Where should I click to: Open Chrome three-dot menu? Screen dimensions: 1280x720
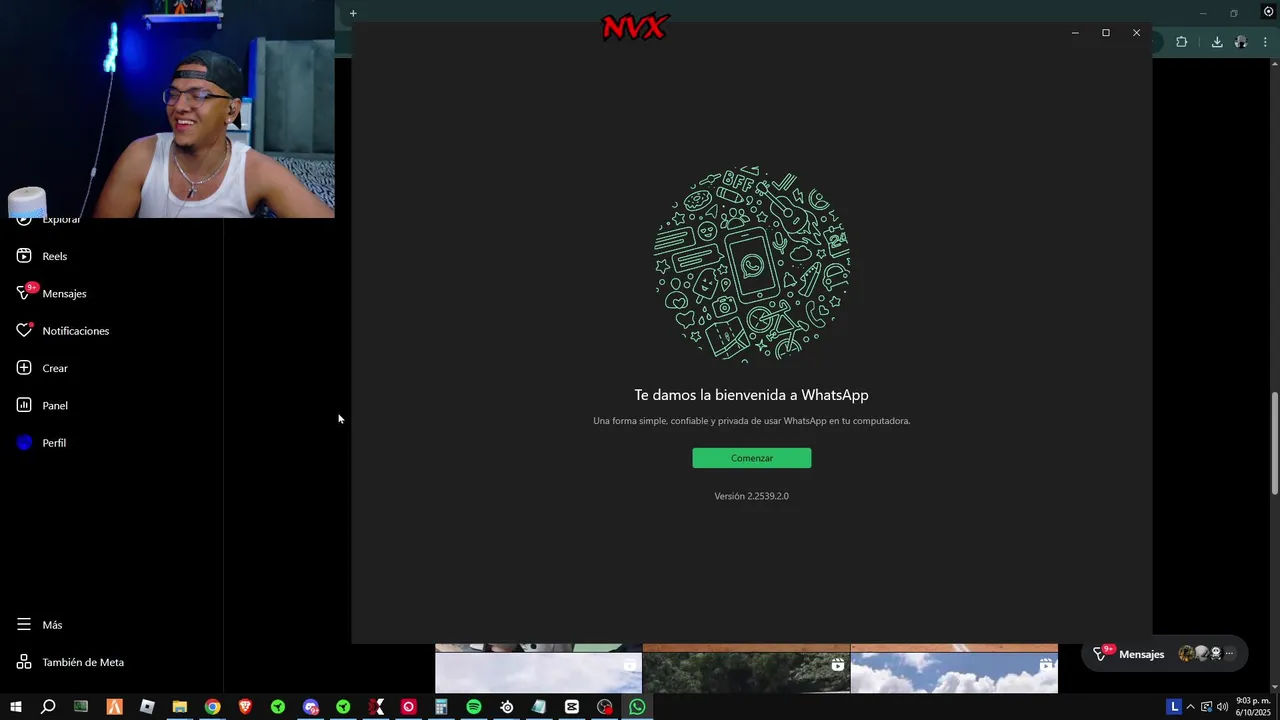(x=1266, y=42)
